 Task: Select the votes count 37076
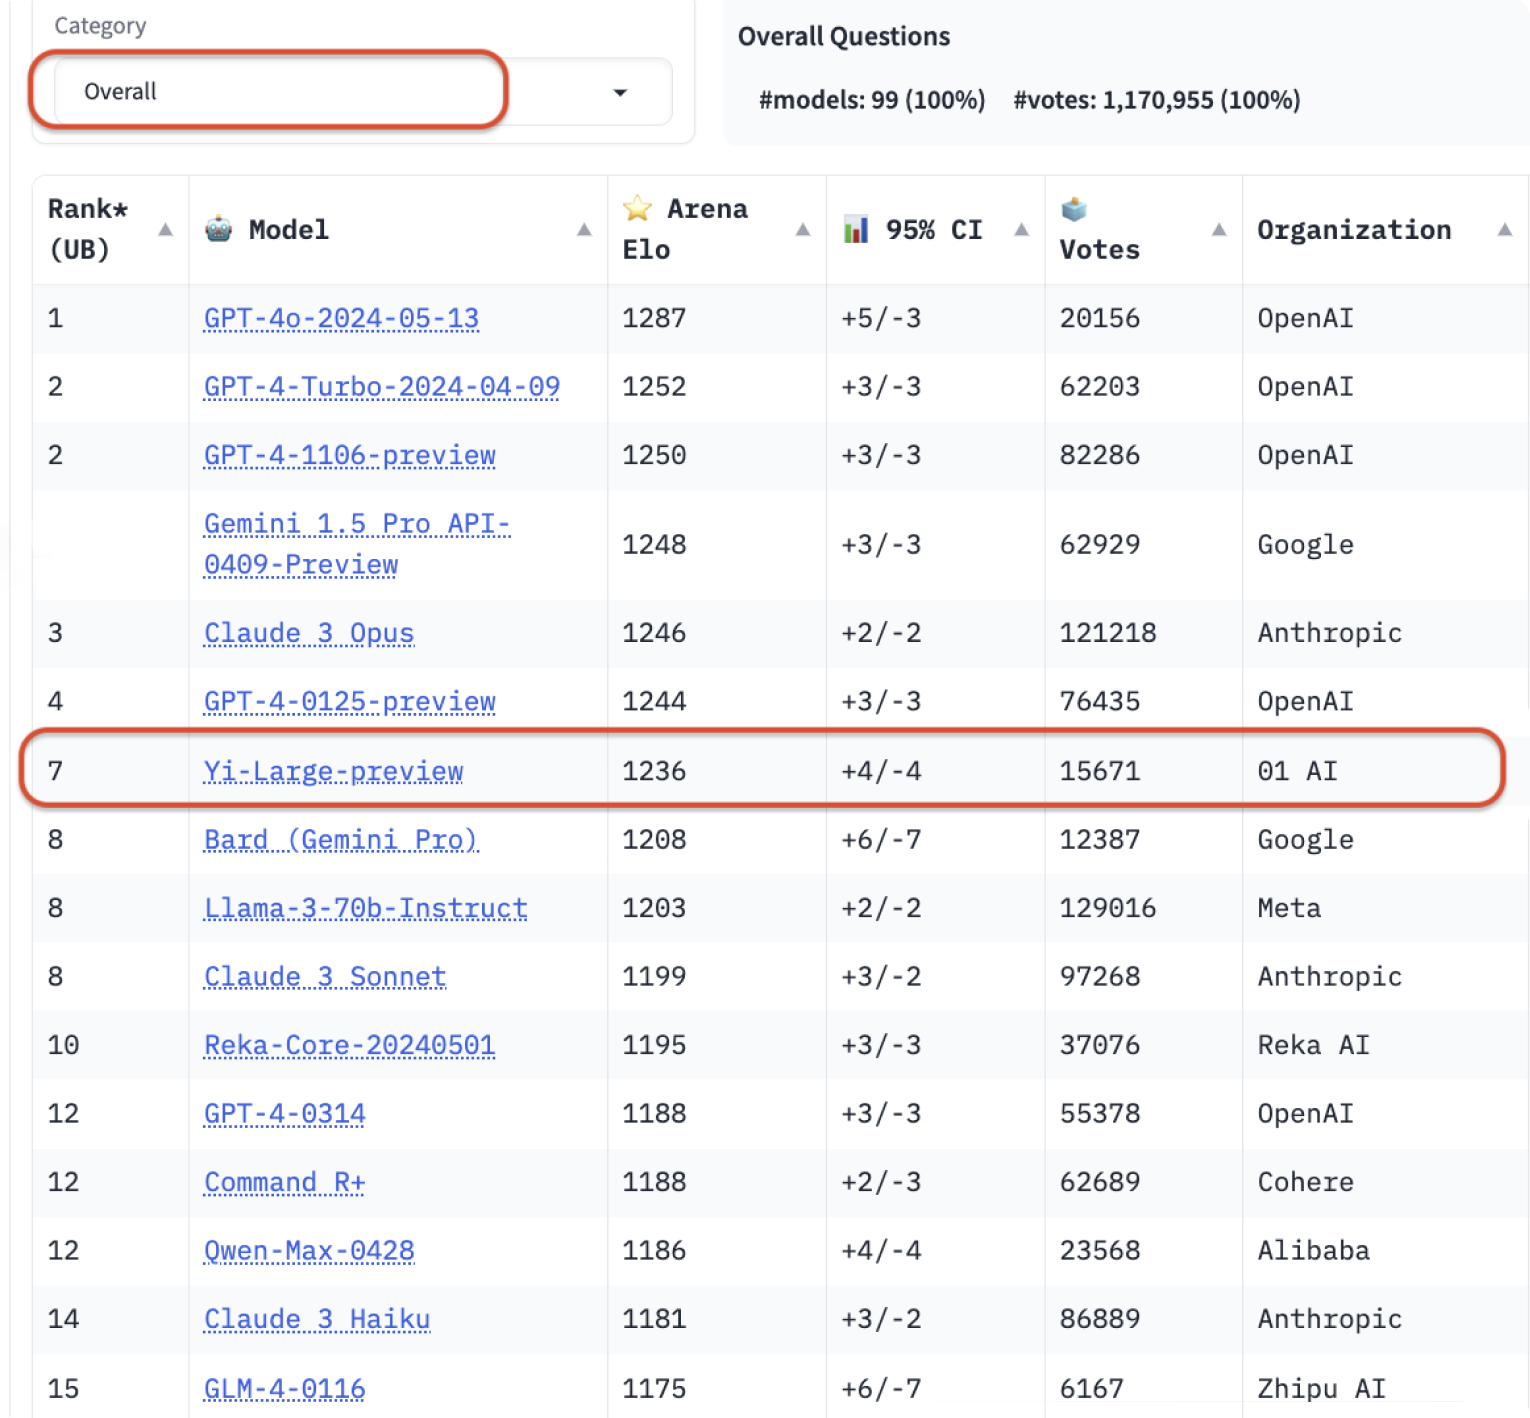[1100, 1045]
